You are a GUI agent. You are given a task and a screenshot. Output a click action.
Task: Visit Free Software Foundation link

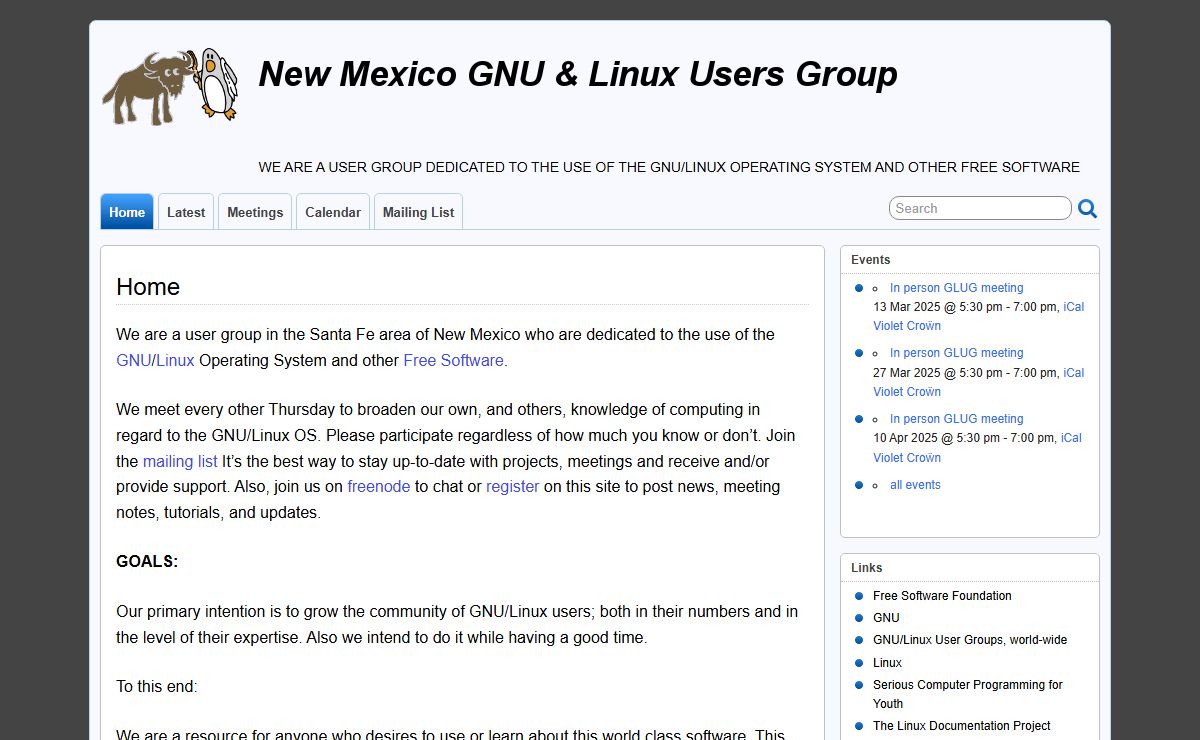[942, 596]
